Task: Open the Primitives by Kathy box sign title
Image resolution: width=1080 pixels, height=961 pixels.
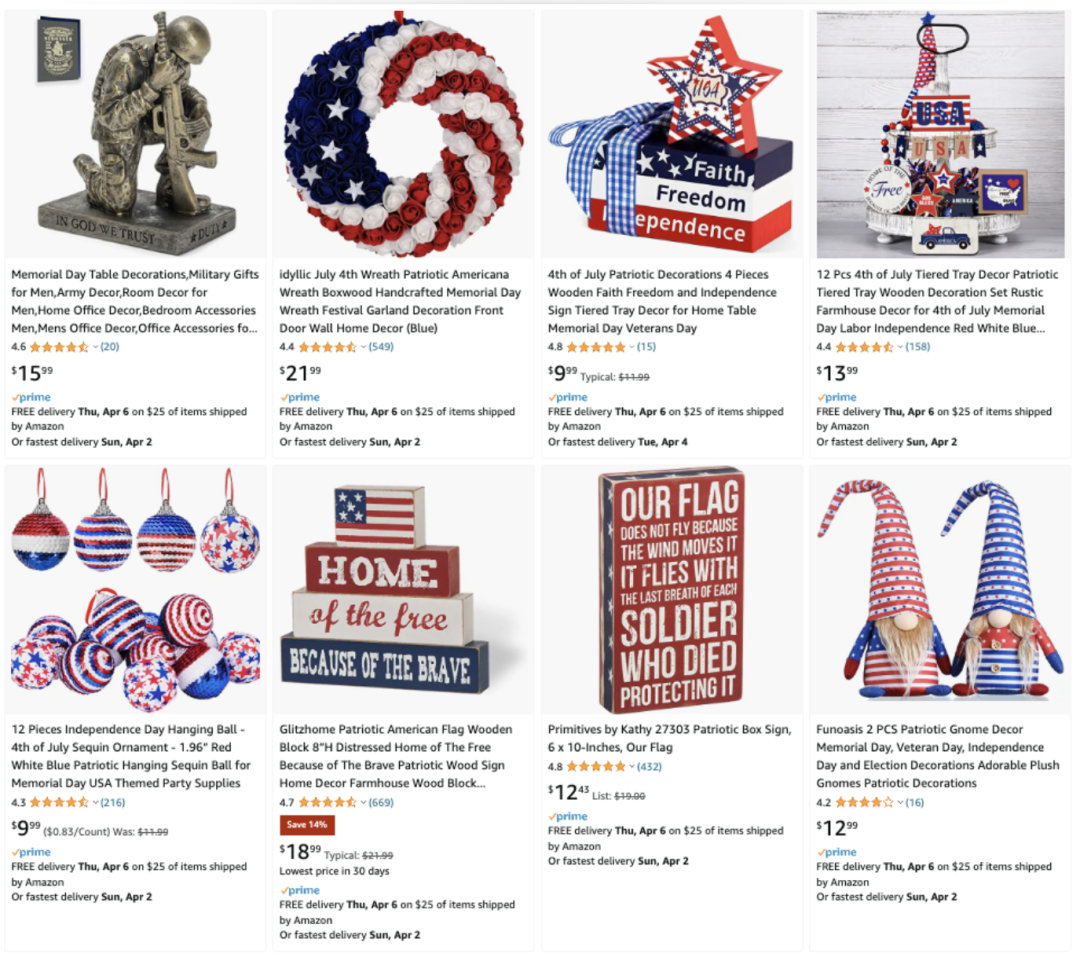Action: [x=669, y=738]
